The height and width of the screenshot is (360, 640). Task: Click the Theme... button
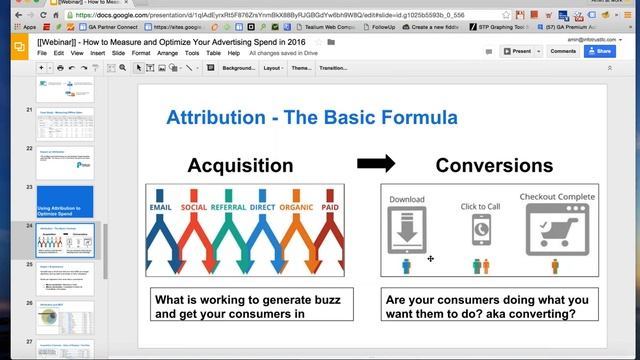pyautogui.click(x=301, y=68)
